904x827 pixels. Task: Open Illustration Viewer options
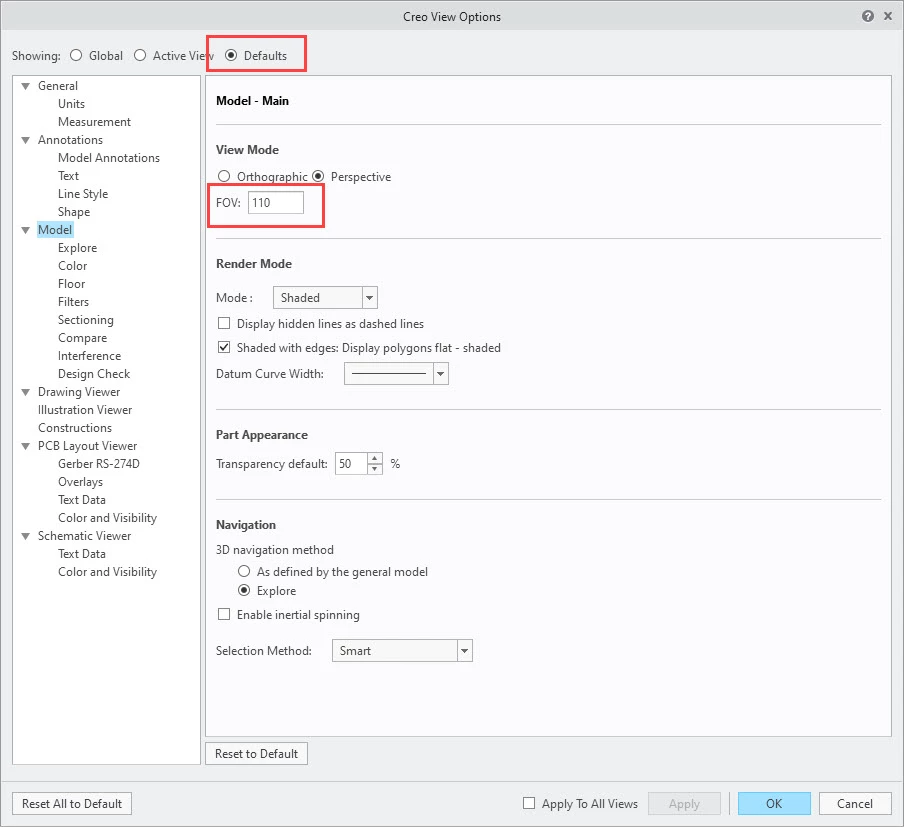point(85,409)
